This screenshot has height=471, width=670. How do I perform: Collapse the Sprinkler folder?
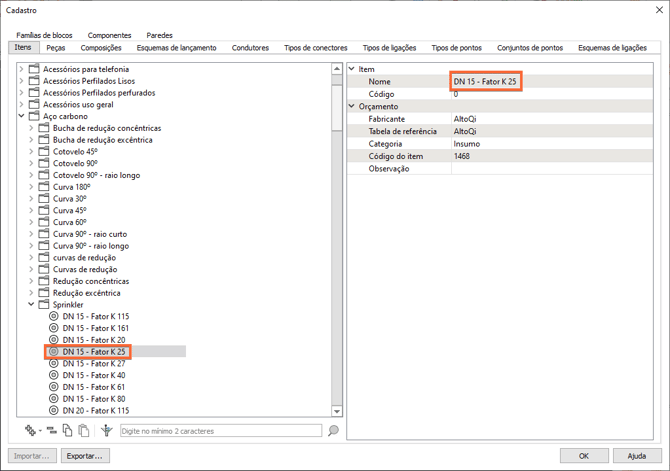(31, 305)
